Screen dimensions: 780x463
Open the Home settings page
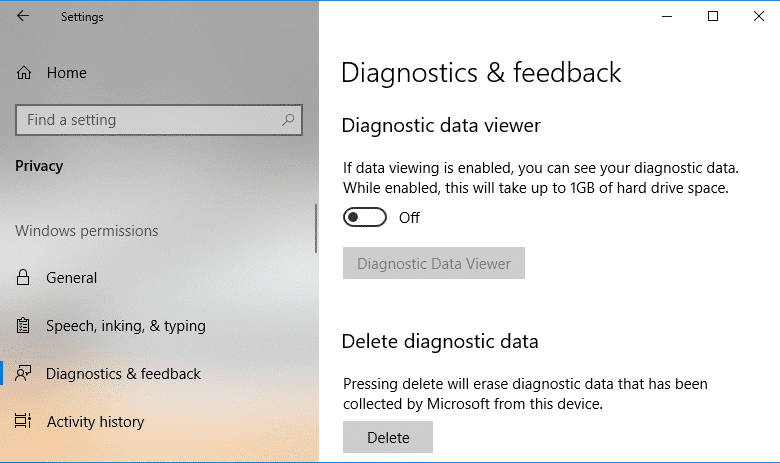[x=67, y=73]
